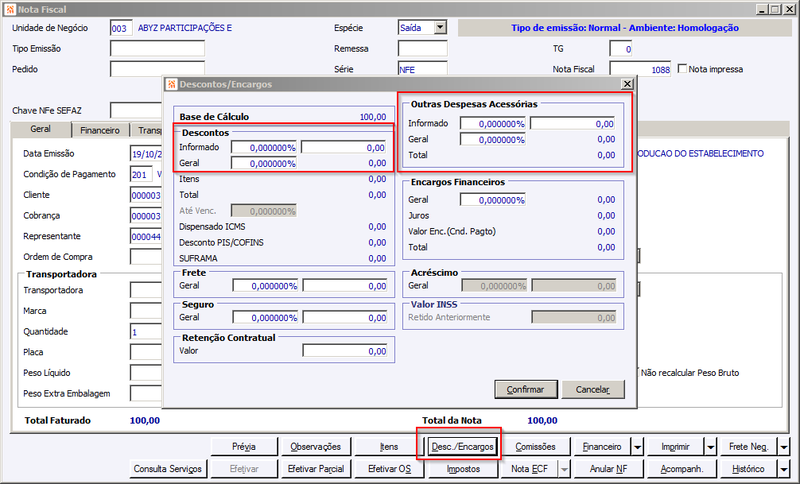
Task: Click the Tipo Emissão field
Action: [157, 48]
